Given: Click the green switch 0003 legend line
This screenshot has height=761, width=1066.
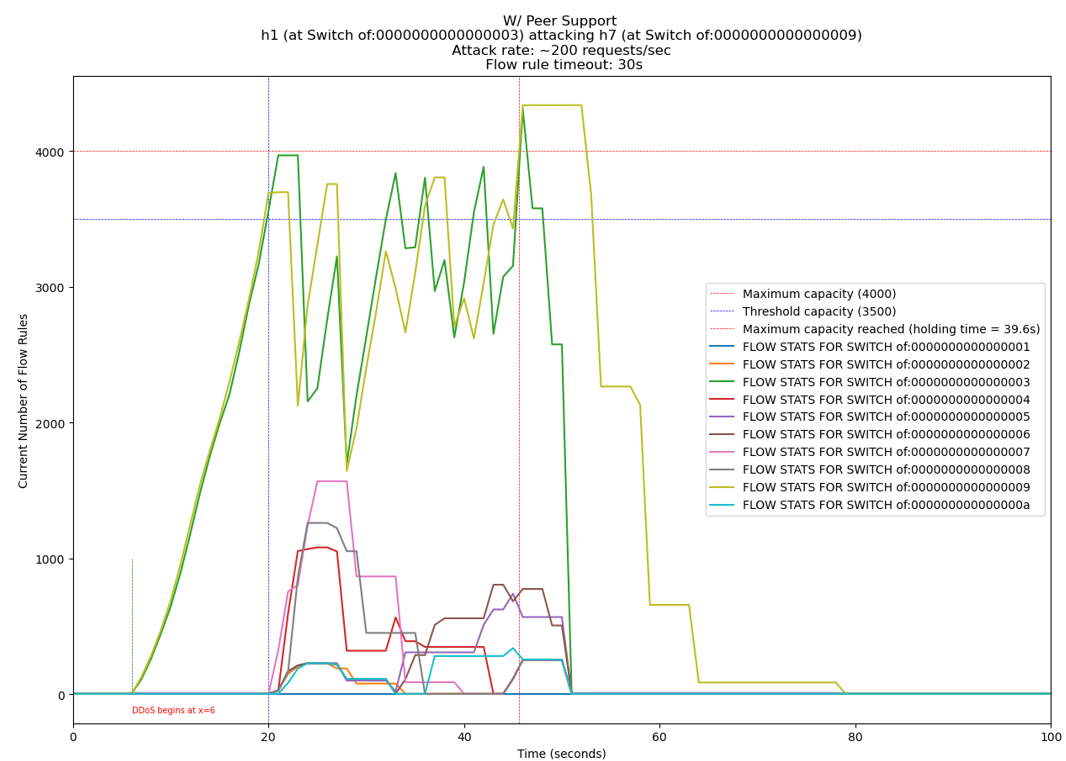Looking at the screenshot, I should pos(722,382).
